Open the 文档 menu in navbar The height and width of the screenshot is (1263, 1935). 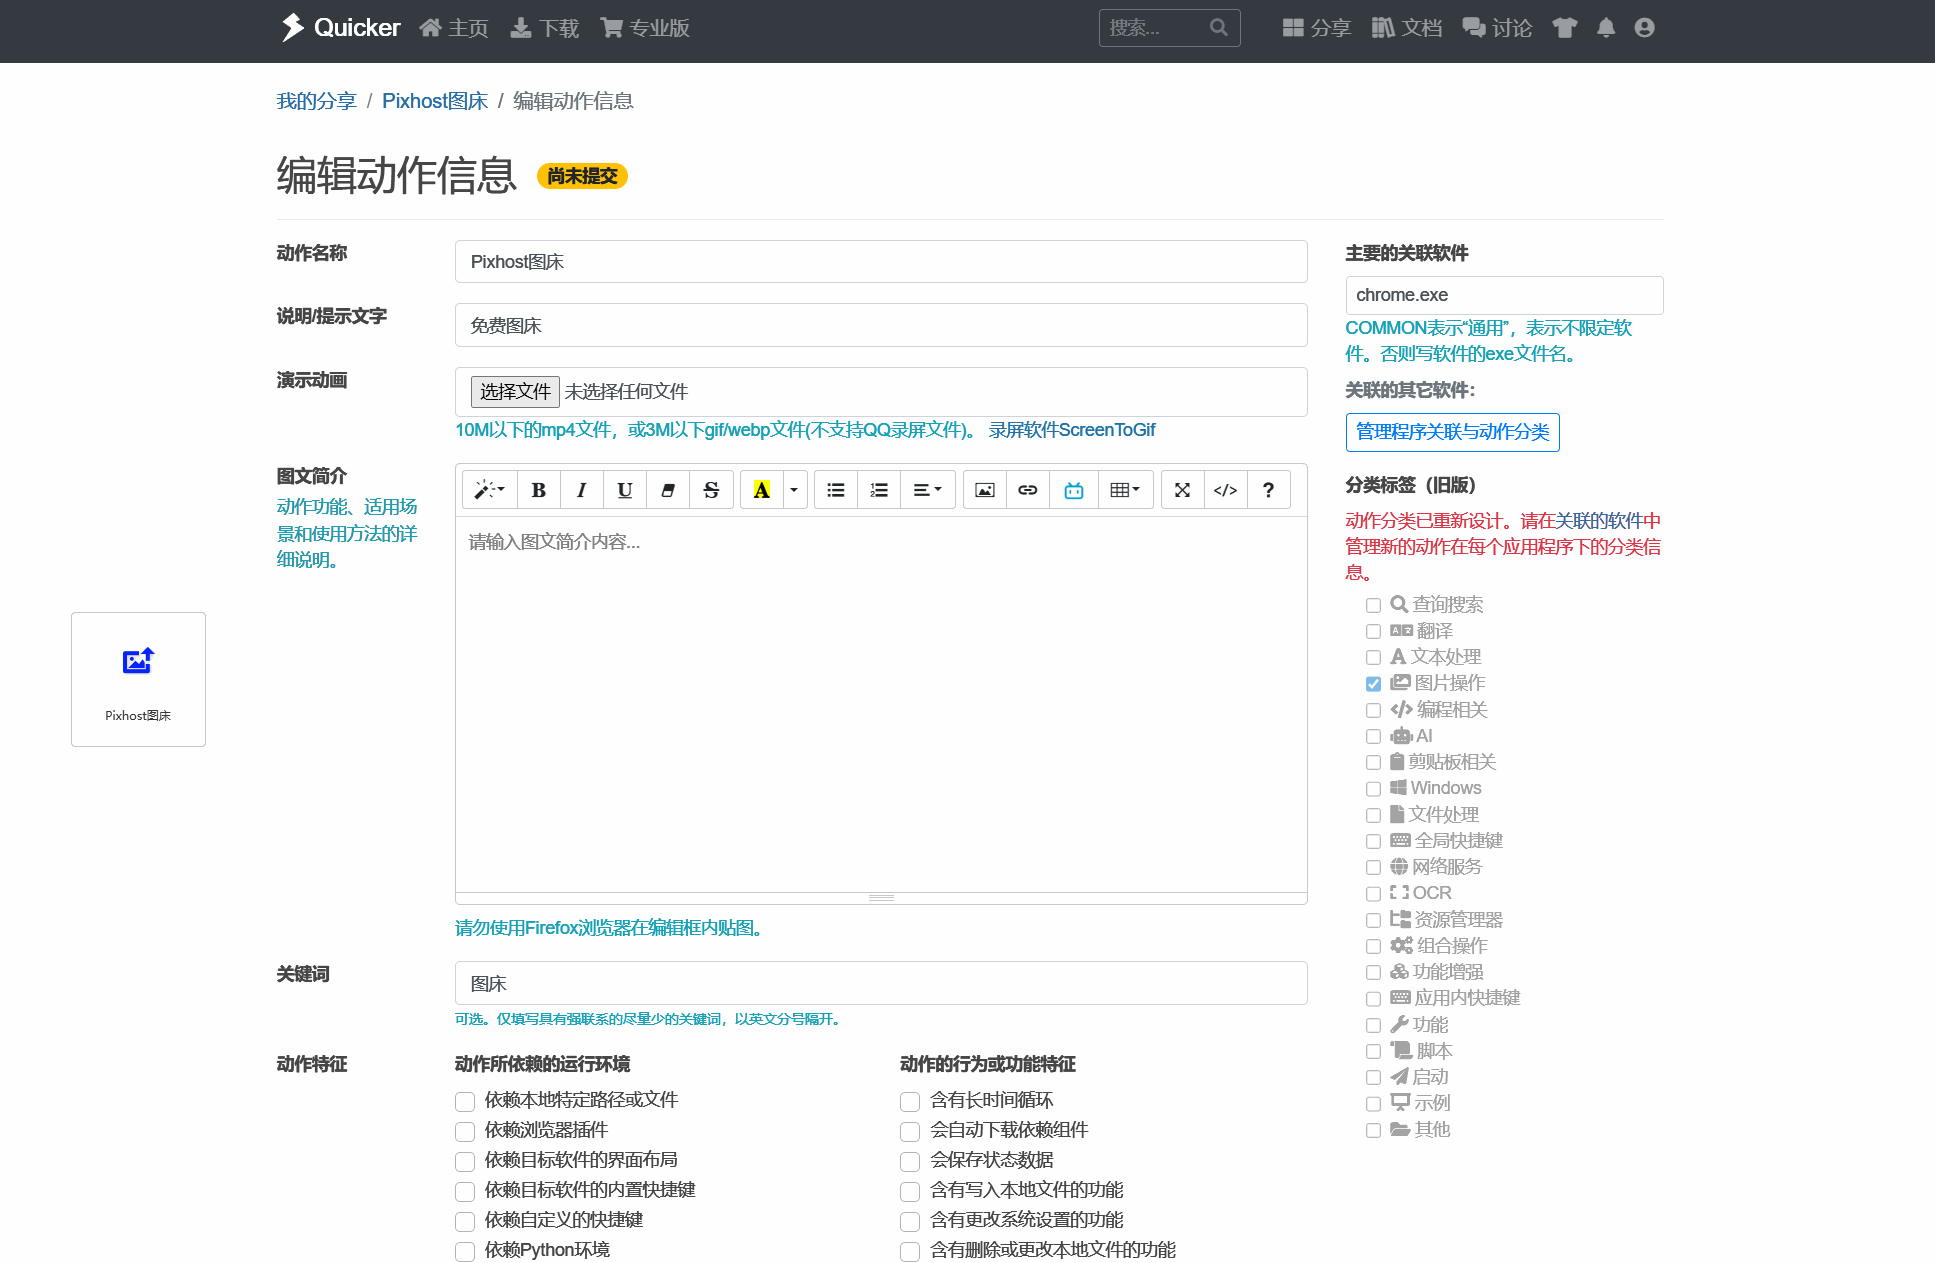[x=1407, y=28]
